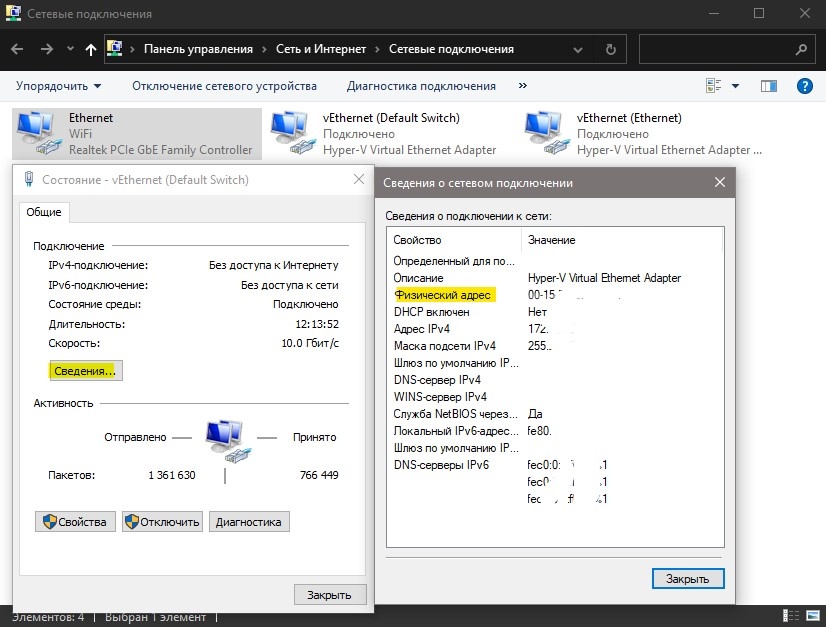The height and width of the screenshot is (627, 826).
Task: Click the search magnifier icon
Action: pos(801,50)
